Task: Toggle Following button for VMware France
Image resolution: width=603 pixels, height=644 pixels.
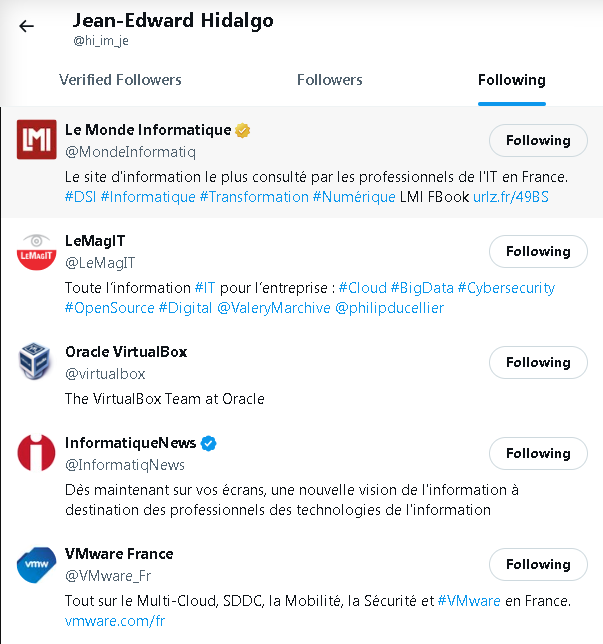Action: pos(538,564)
